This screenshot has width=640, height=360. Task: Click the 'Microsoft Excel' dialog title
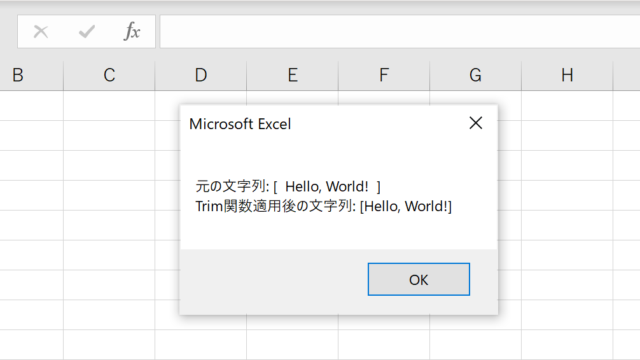click(x=240, y=124)
